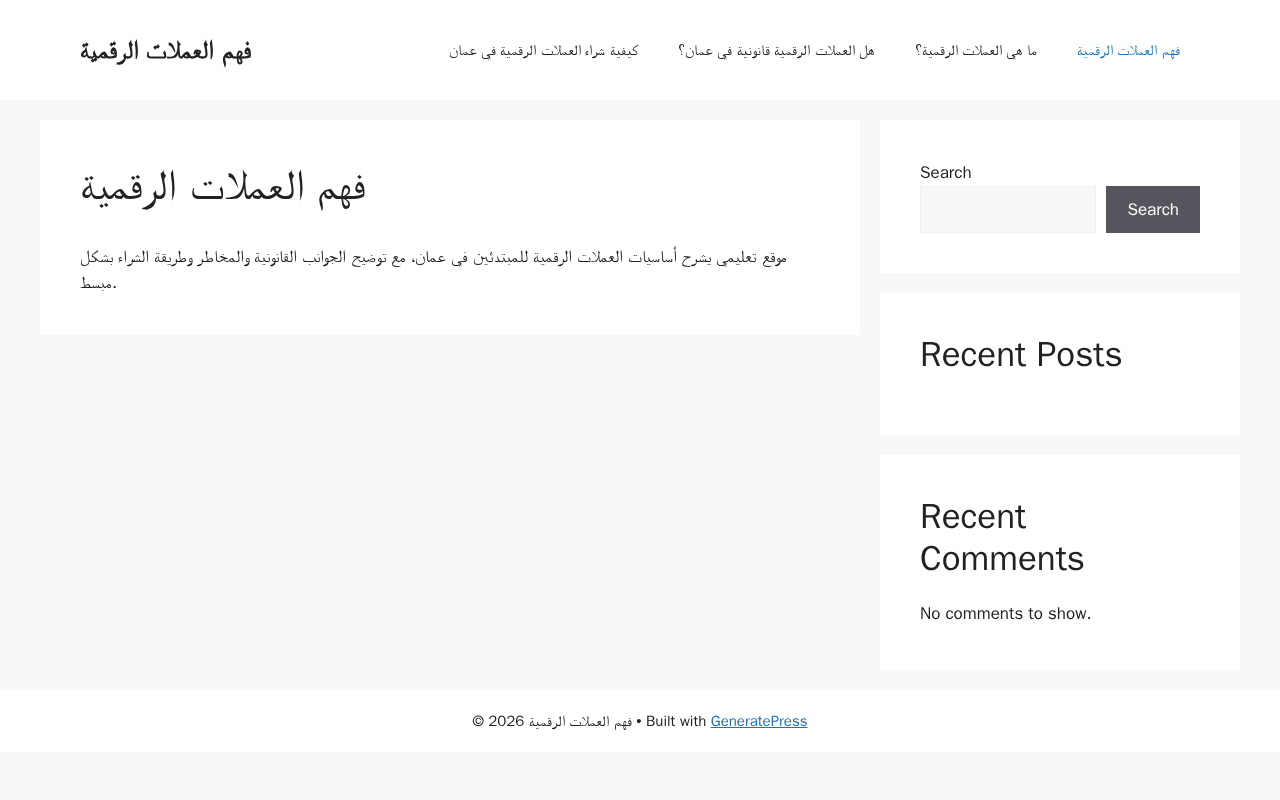Viewport: 1280px width, 800px height.
Task: Open the ما هي العملات الرقمية؟ menu item
Action: click(976, 51)
